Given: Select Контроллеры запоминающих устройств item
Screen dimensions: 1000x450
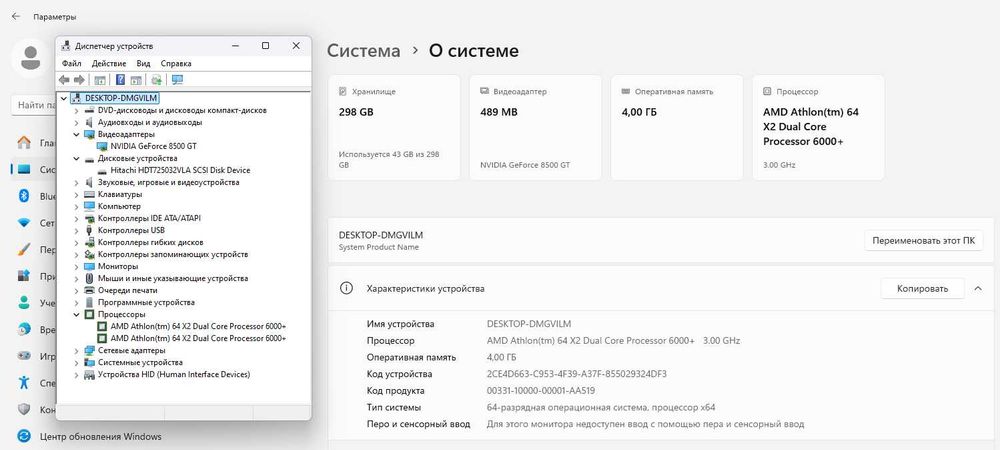Looking at the screenshot, I should tap(173, 254).
